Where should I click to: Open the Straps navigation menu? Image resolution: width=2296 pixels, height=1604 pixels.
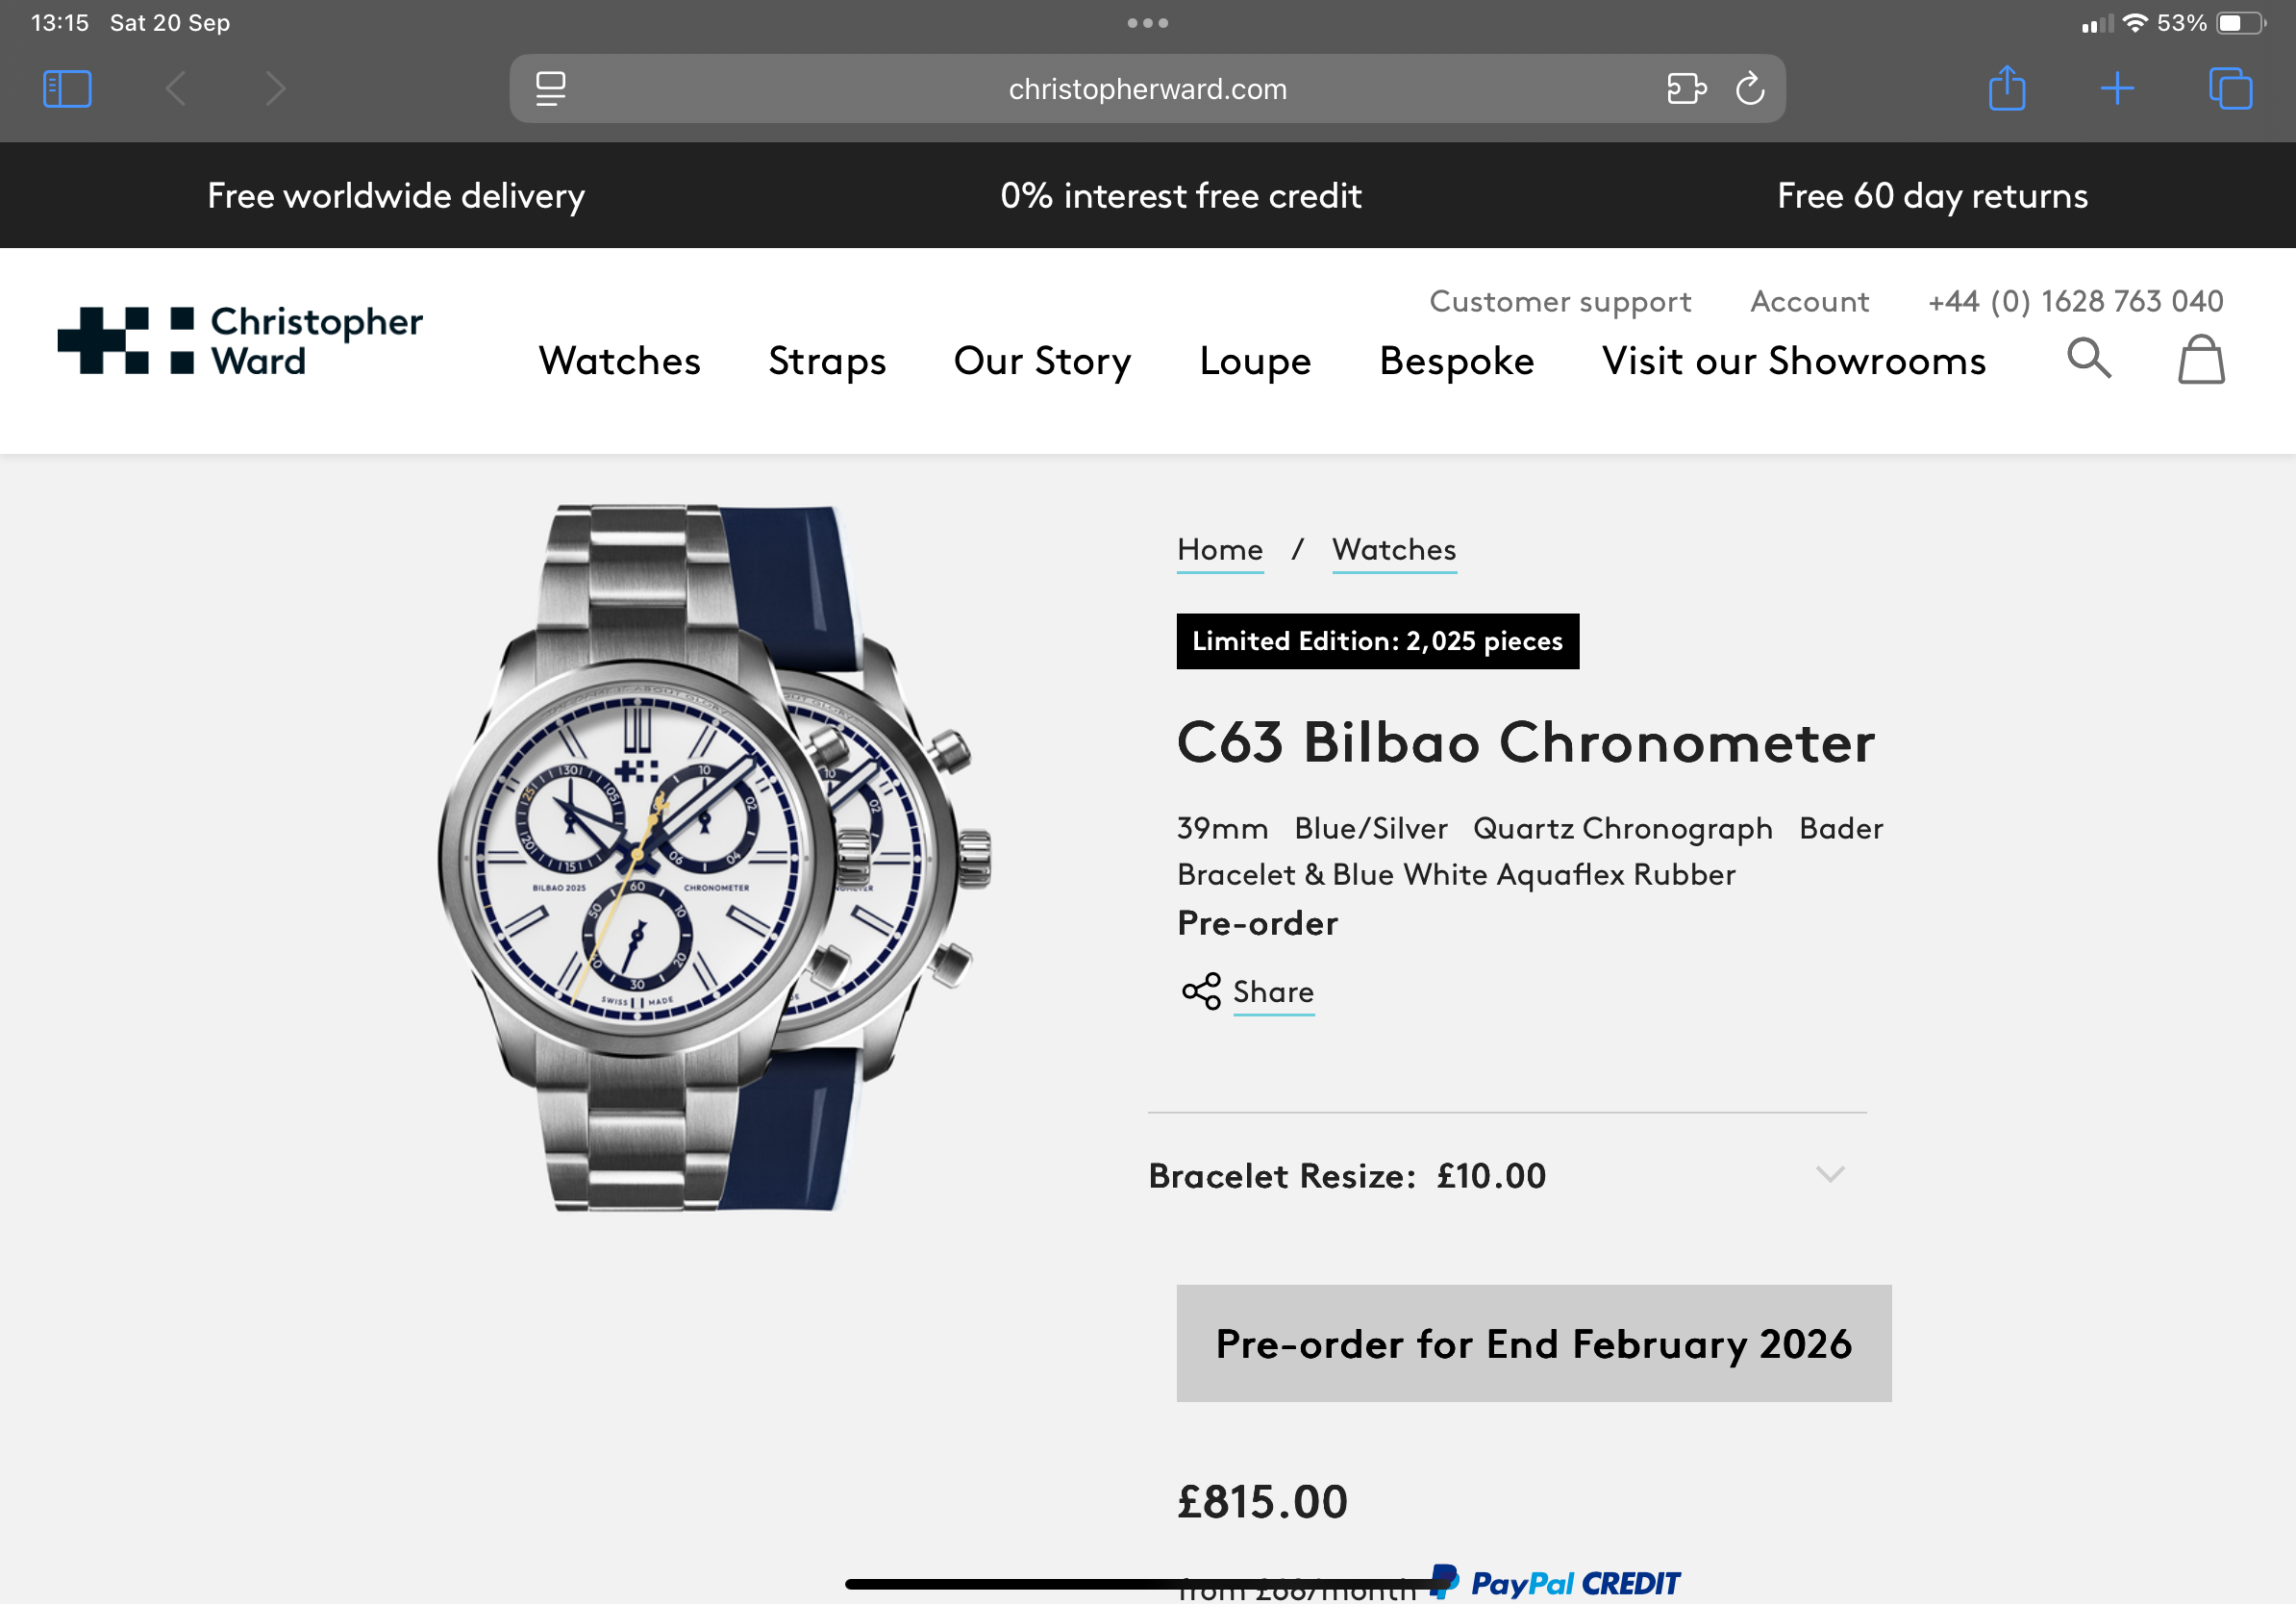tap(827, 361)
